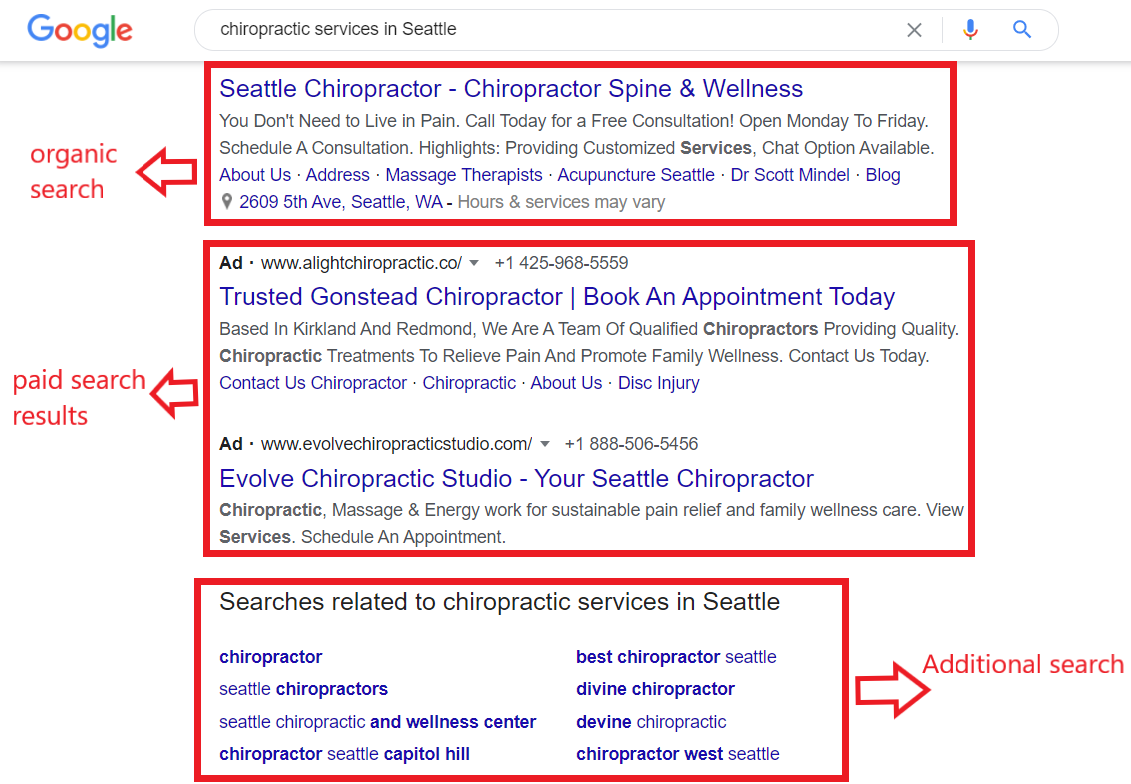Image resolution: width=1131 pixels, height=784 pixels.
Task: Start voice search with the microphone
Action: 970,30
